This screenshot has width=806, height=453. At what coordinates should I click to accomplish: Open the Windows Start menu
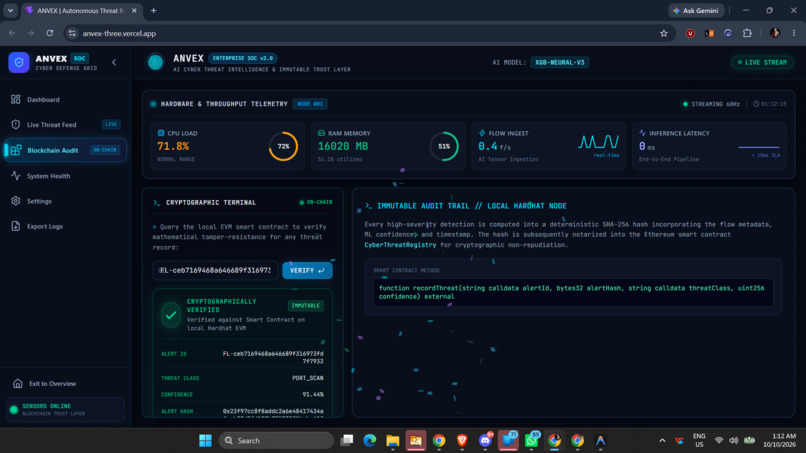(x=205, y=441)
